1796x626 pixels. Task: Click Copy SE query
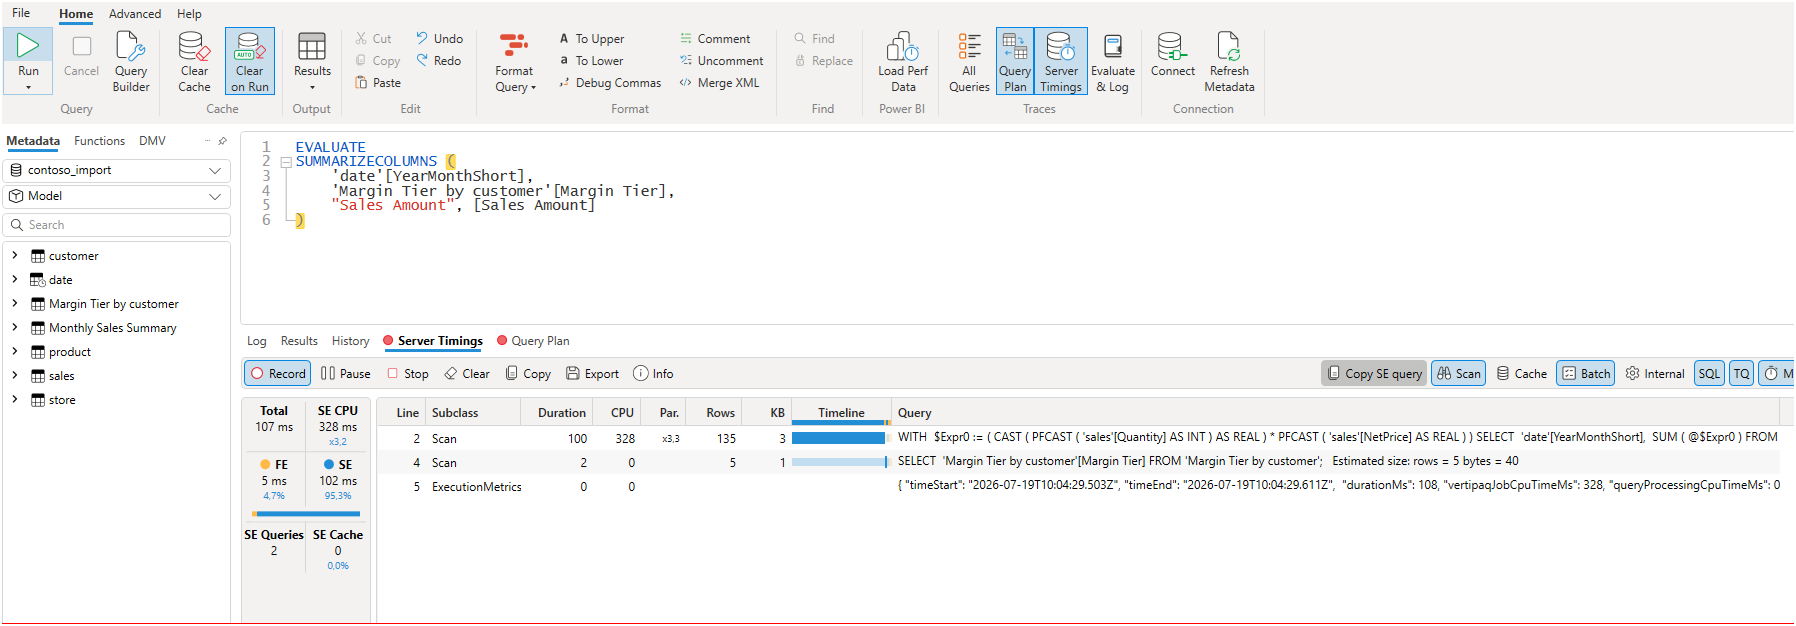point(1375,373)
